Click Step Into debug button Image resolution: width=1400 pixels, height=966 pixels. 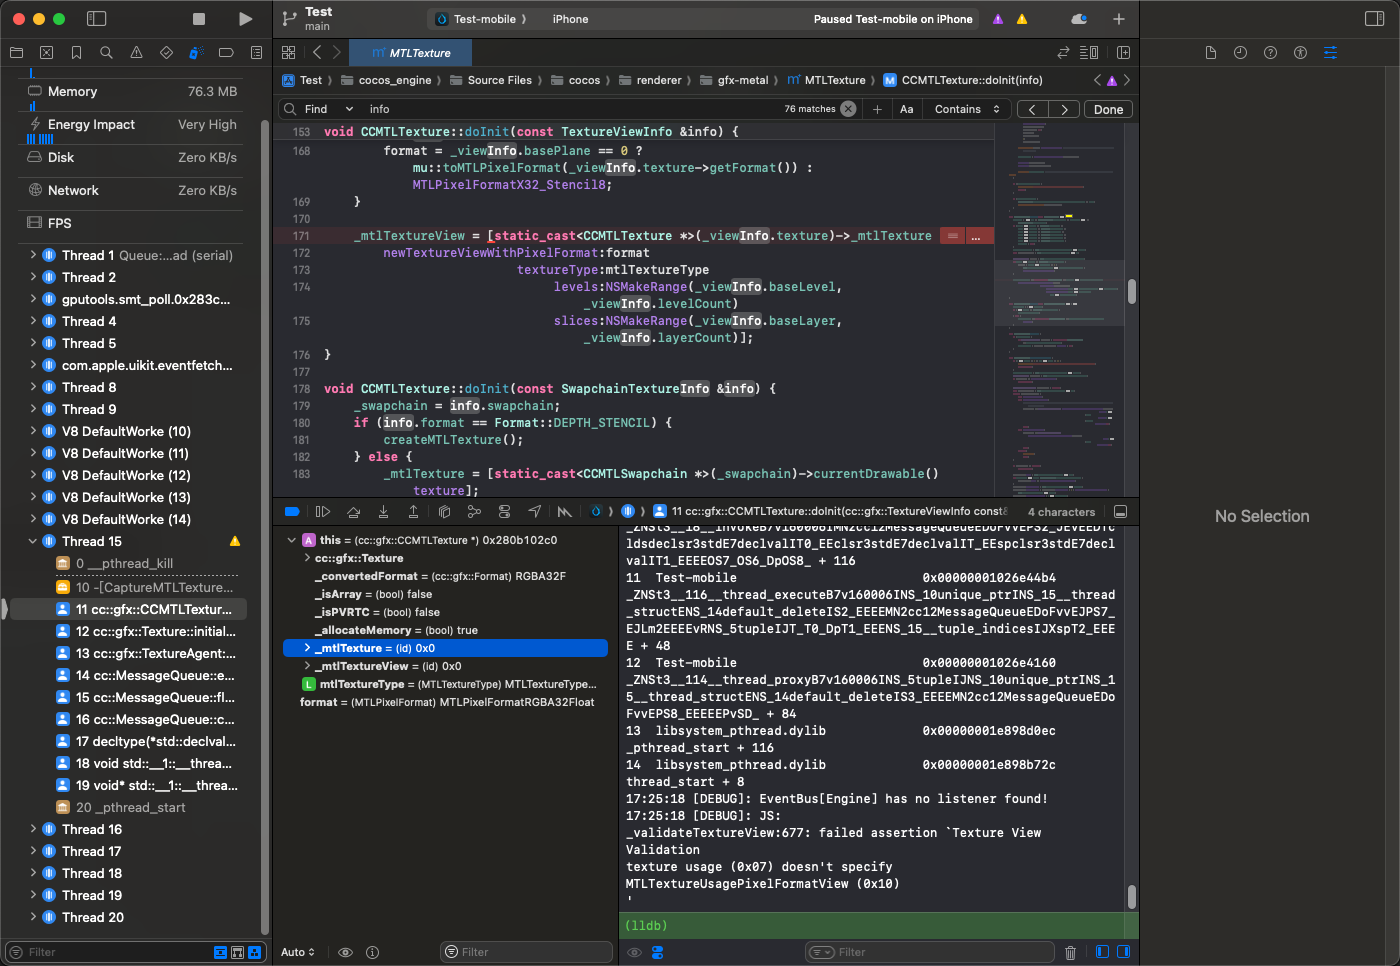pyautogui.click(x=383, y=511)
